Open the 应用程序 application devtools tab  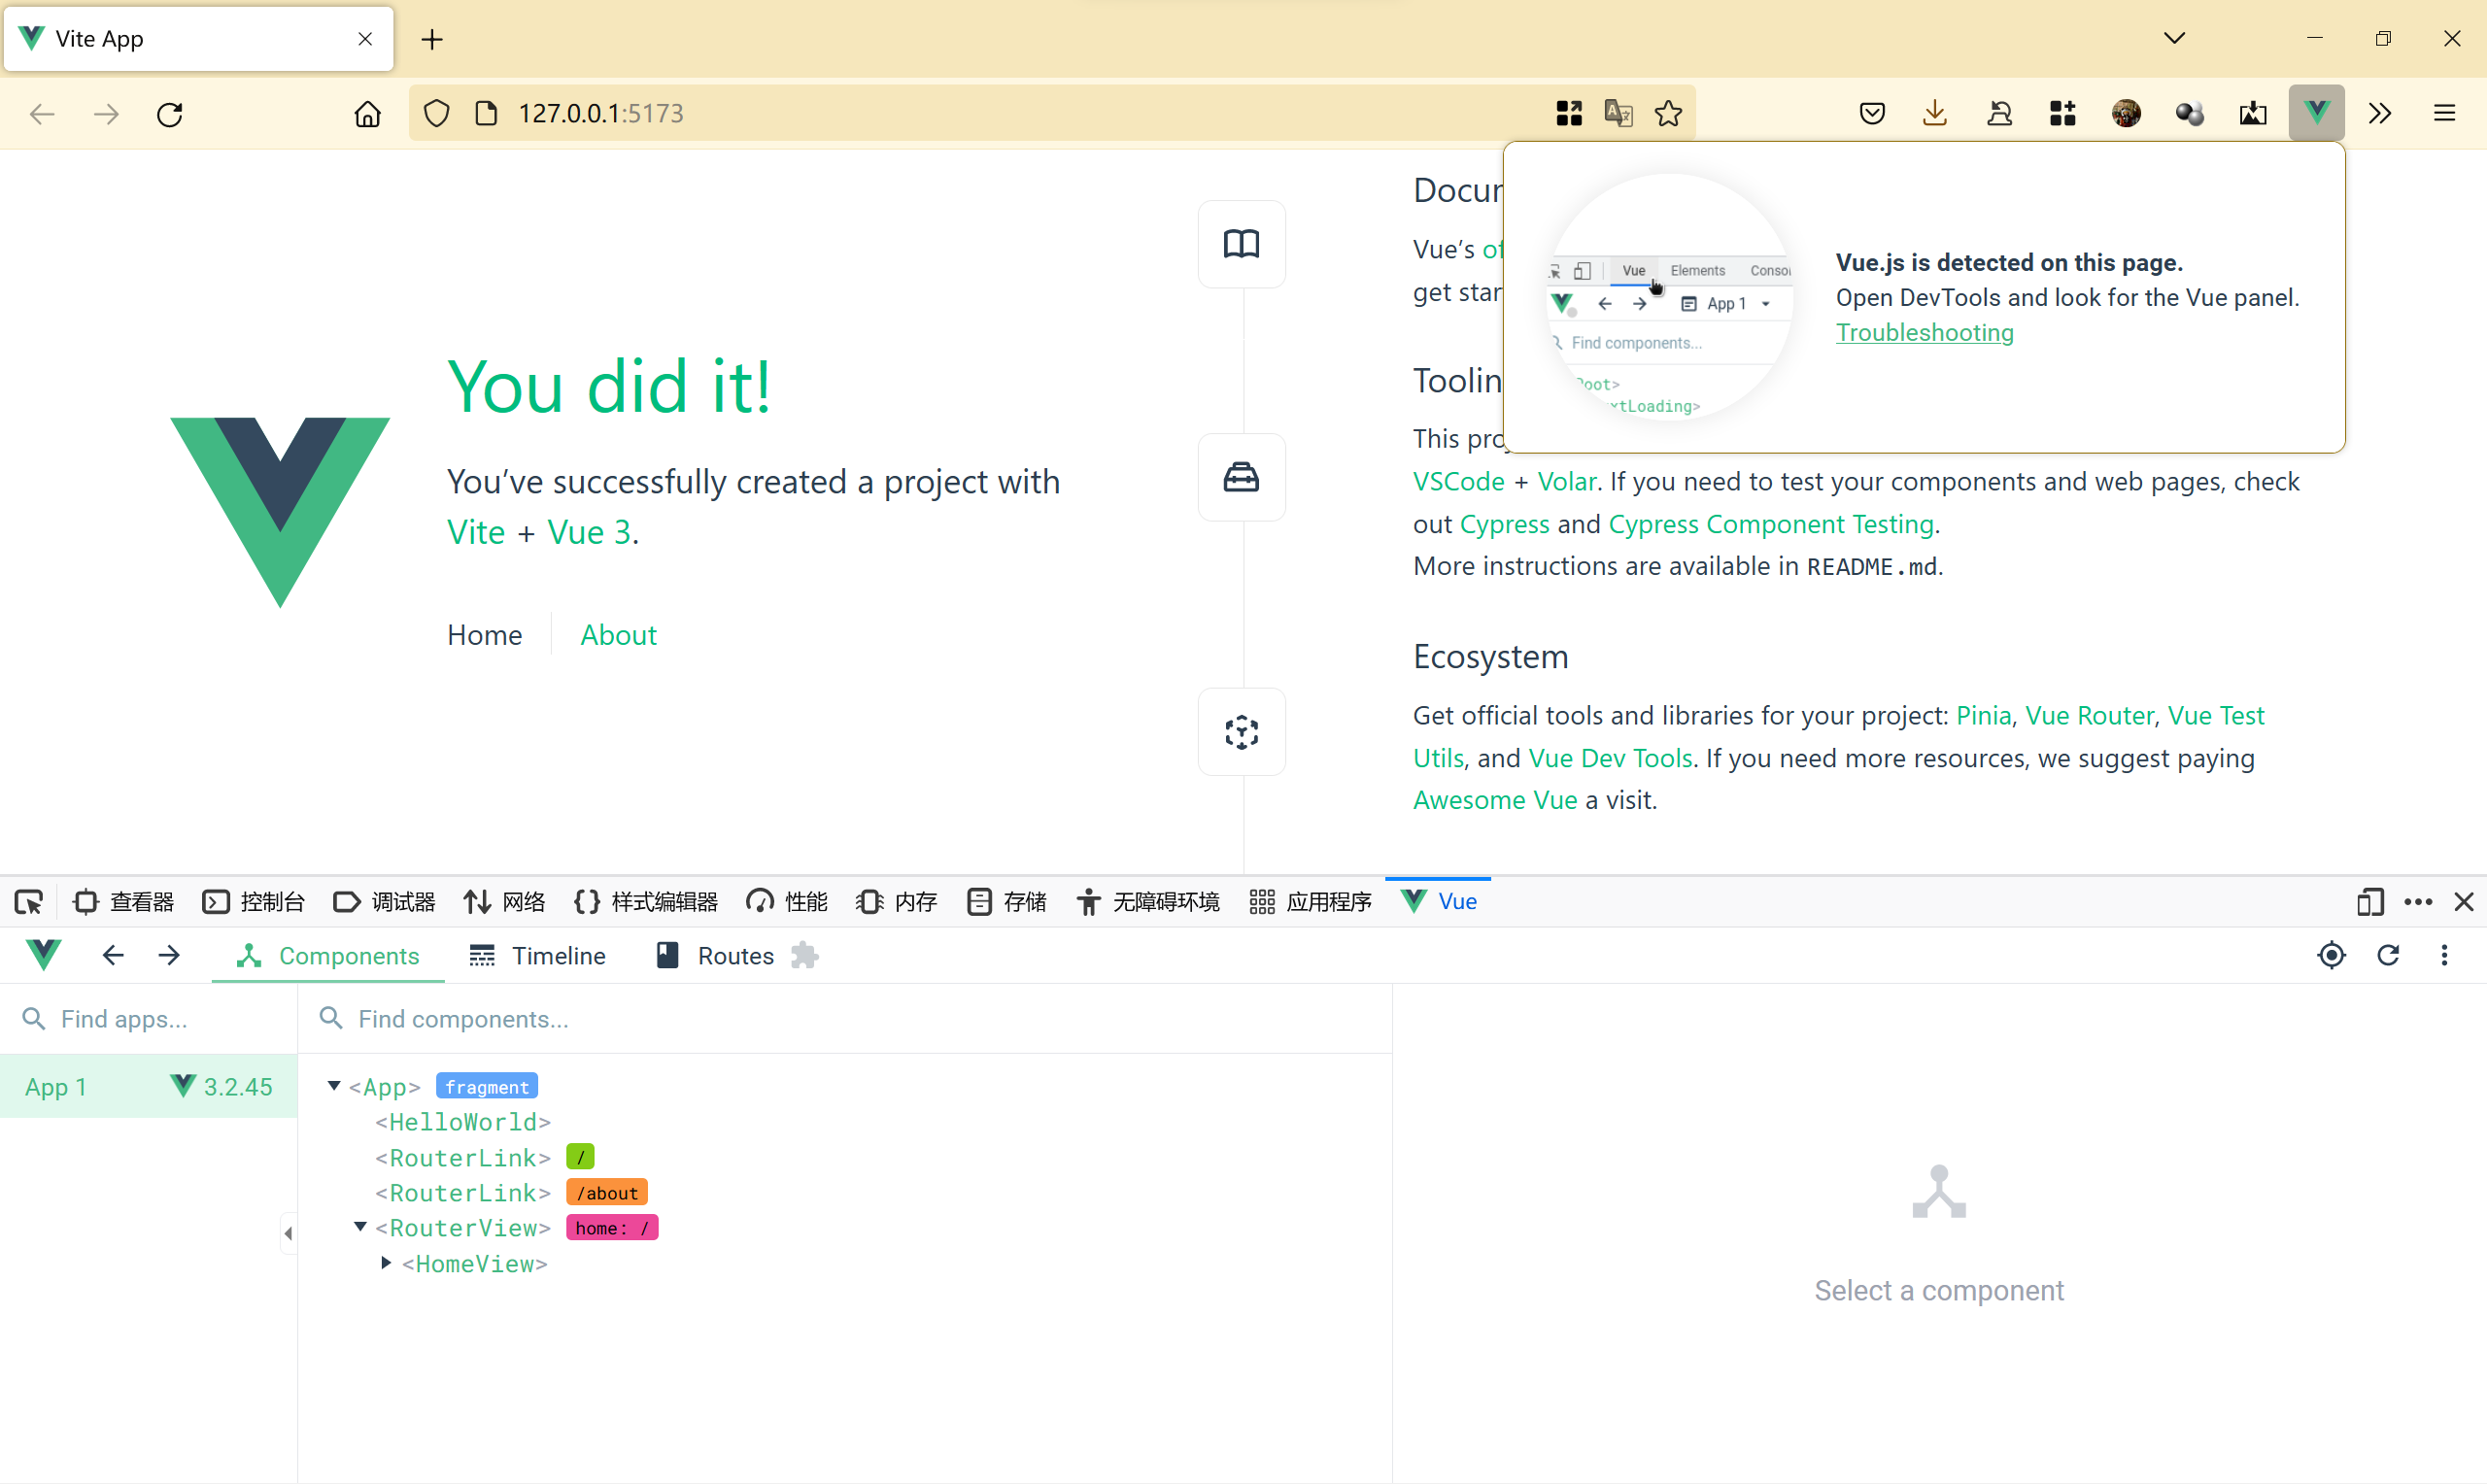1311,902
